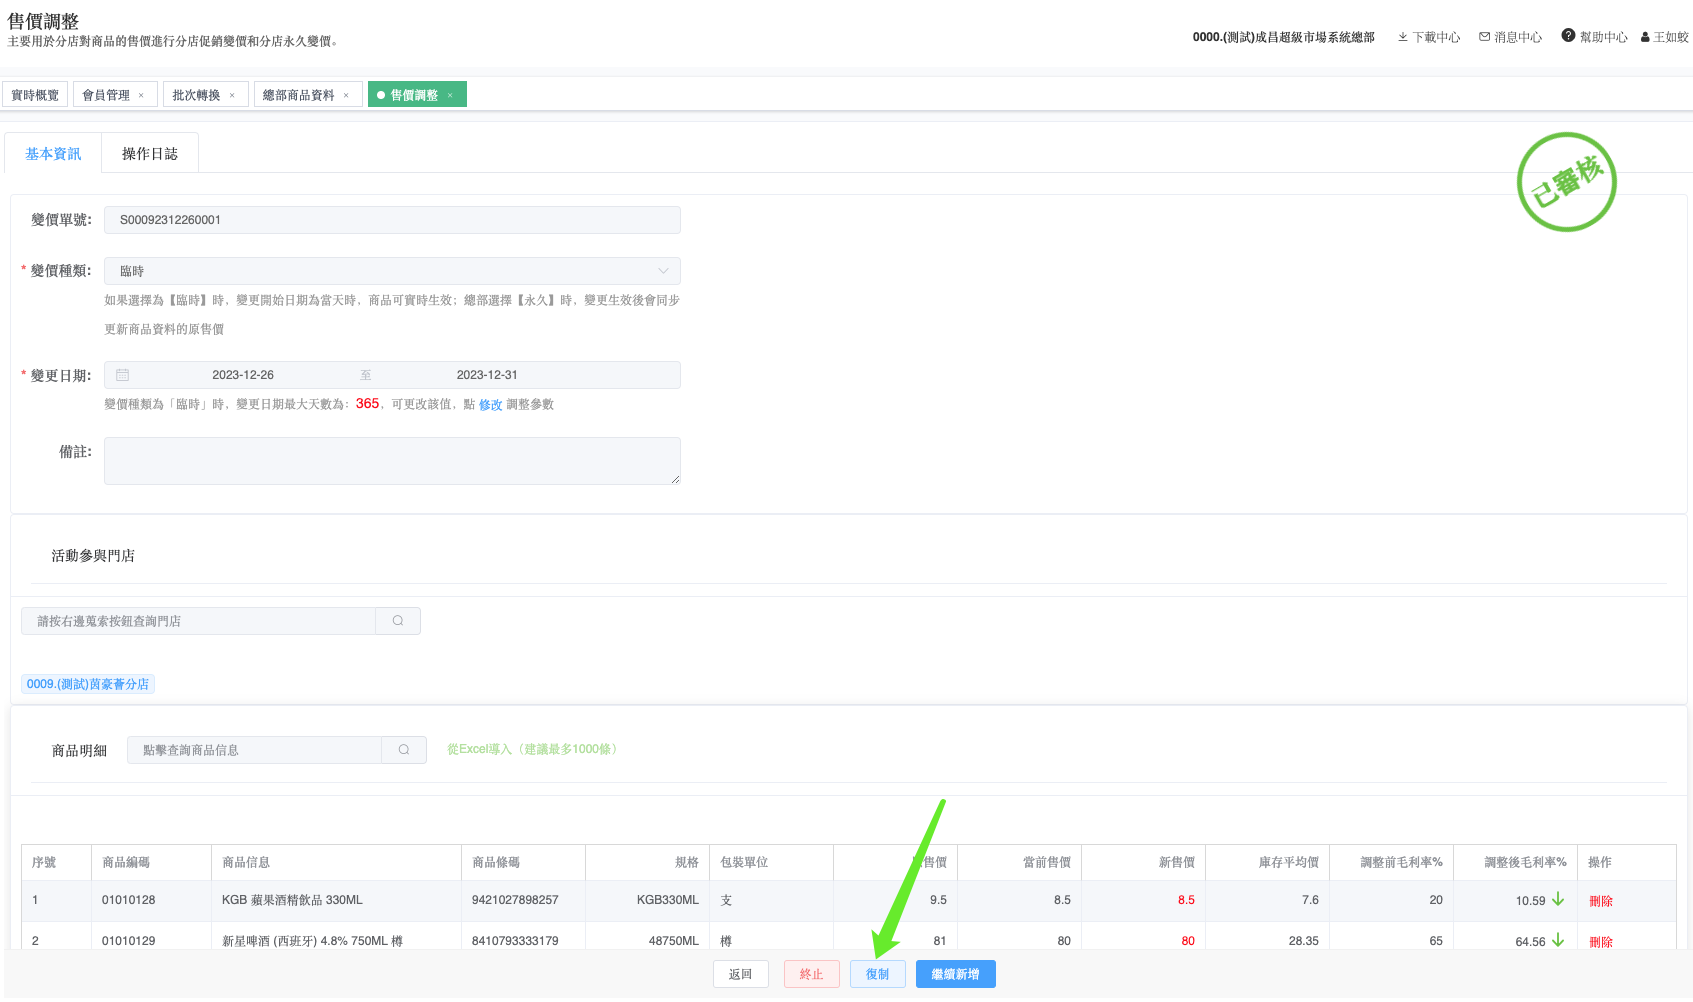Click the Excel import link
The height and width of the screenshot is (1002, 1693).
[x=532, y=749]
